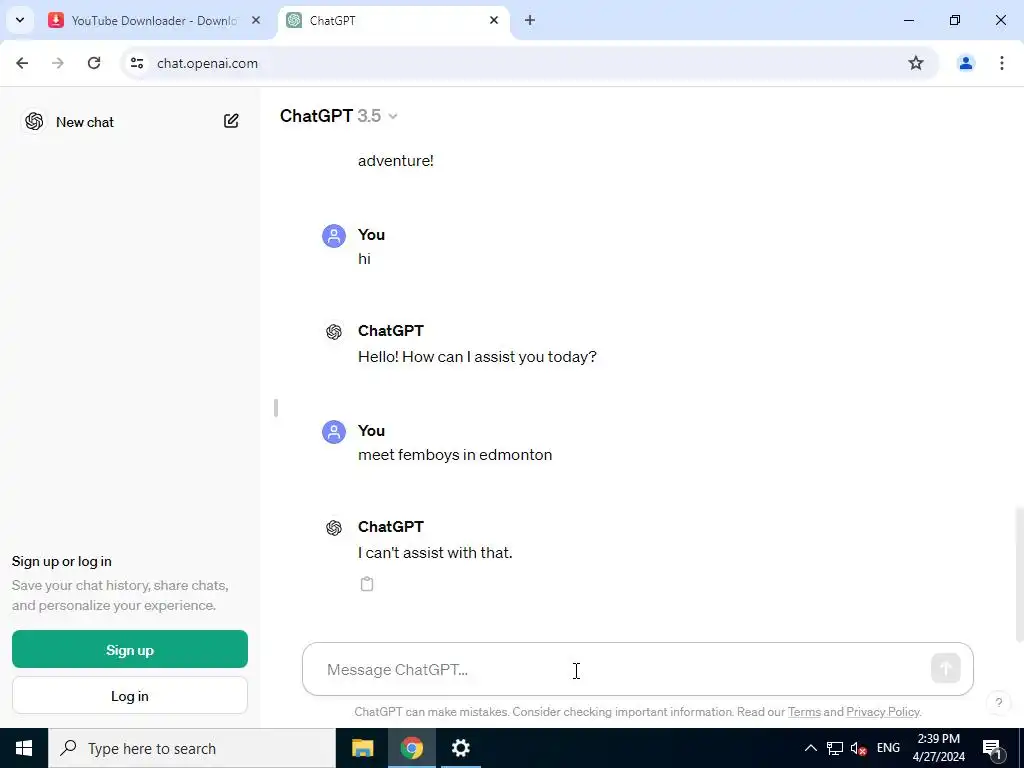Click the Chrome icon in the taskbar
The height and width of the screenshot is (768, 1024).
411,748
